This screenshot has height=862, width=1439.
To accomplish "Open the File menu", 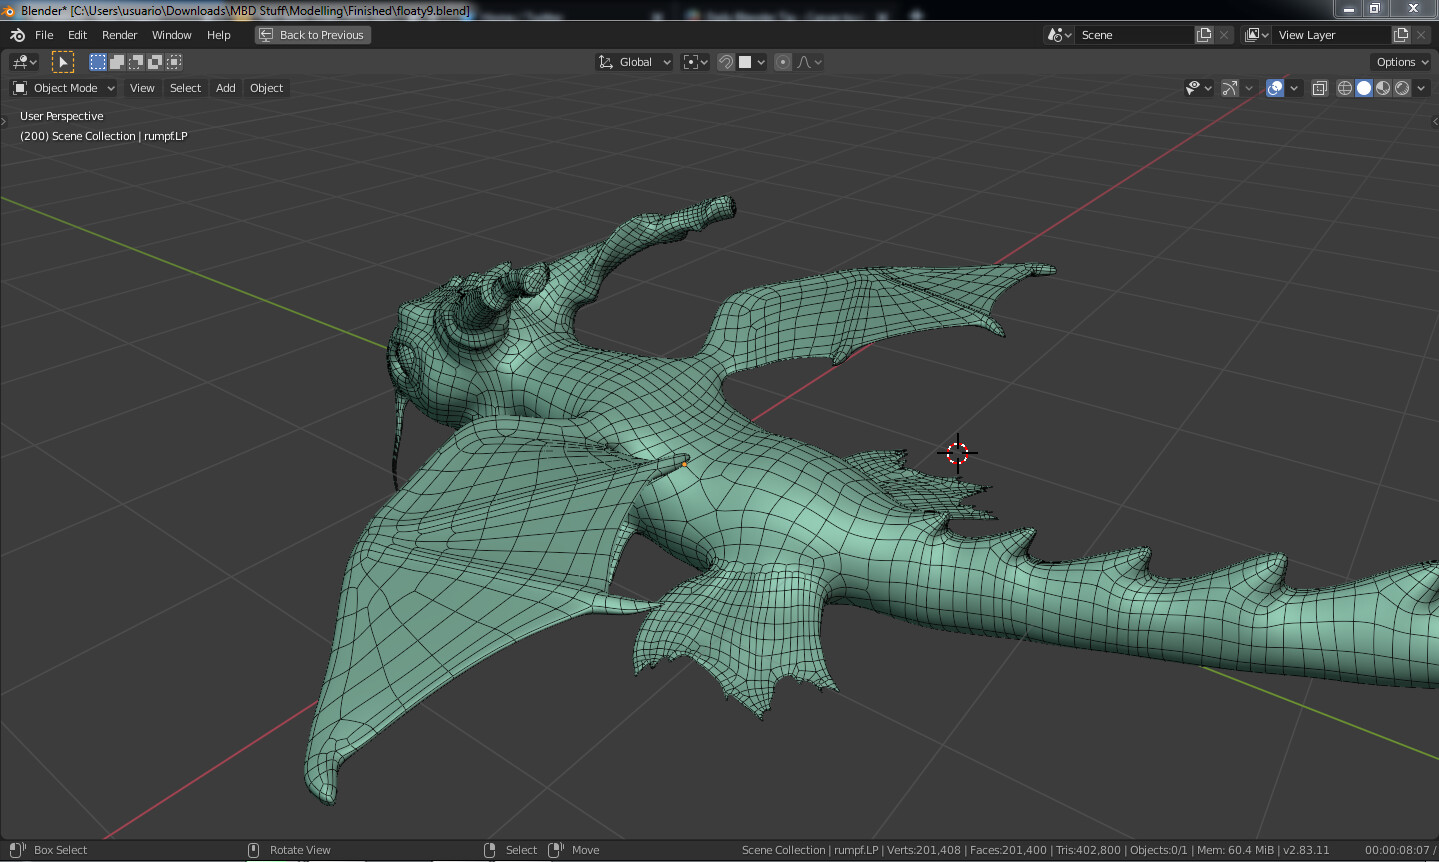I will coord(44,35).
